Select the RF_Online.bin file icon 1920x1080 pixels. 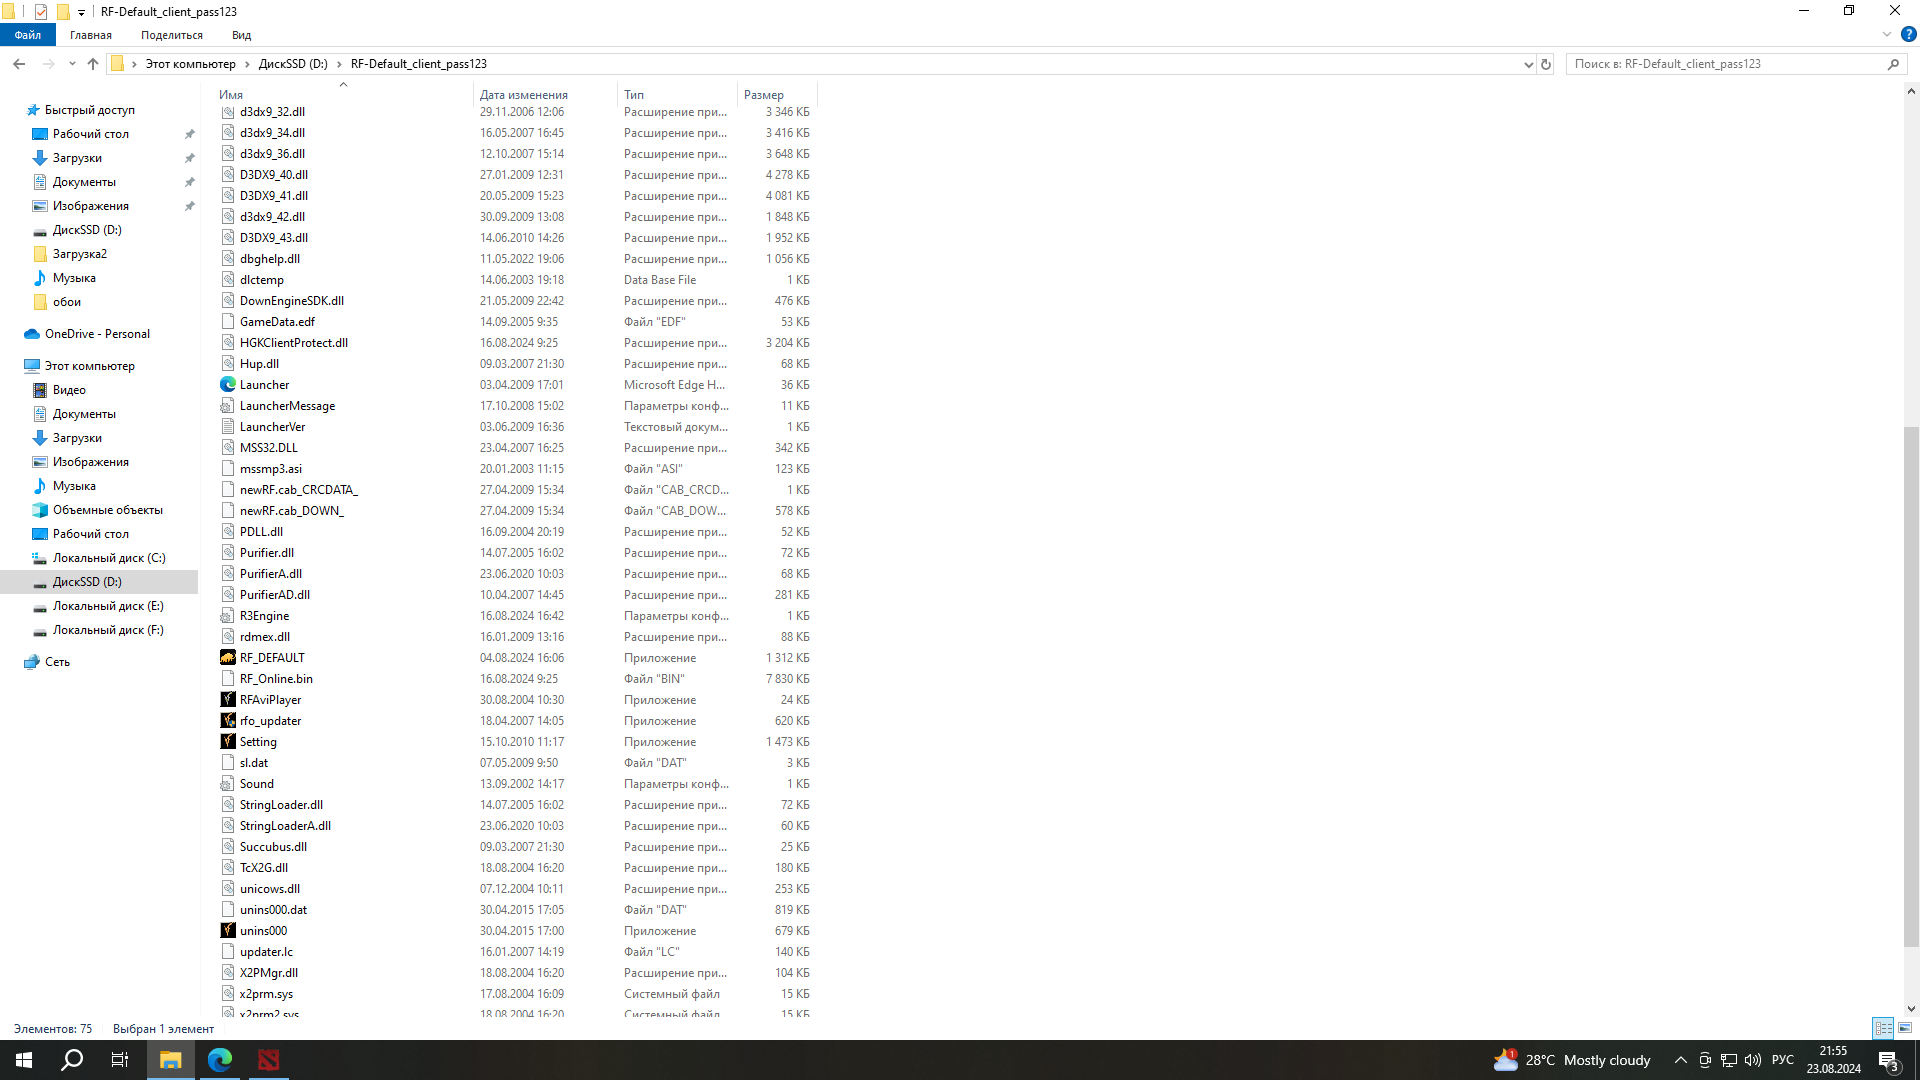[228, 678]
